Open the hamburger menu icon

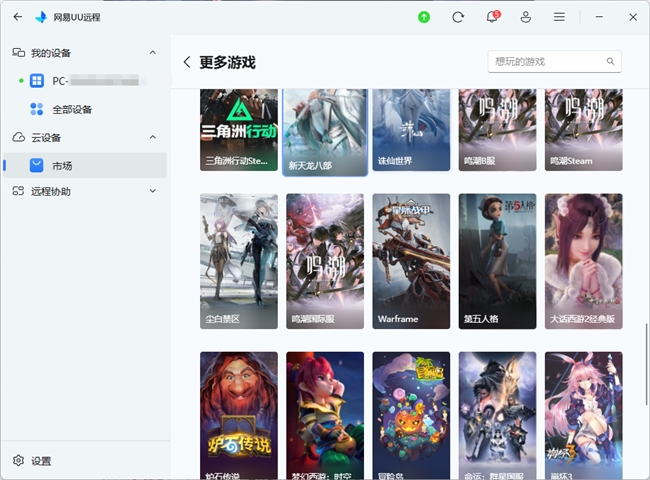point(559,17)
